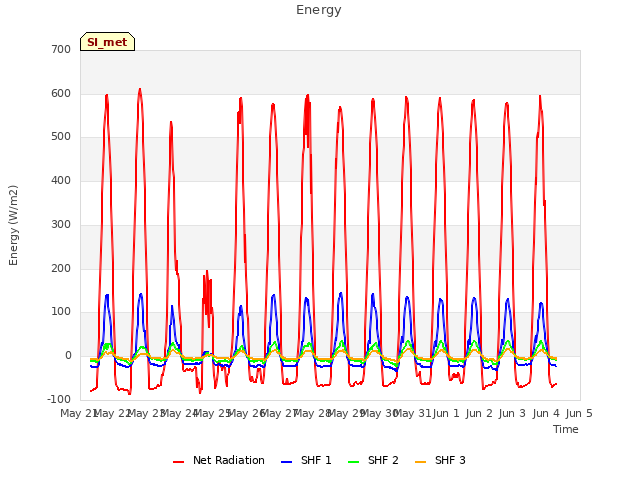Toggle SHF 1 series in legend
The height and width of the screenshot is (480, 640).
pos(306,460)
